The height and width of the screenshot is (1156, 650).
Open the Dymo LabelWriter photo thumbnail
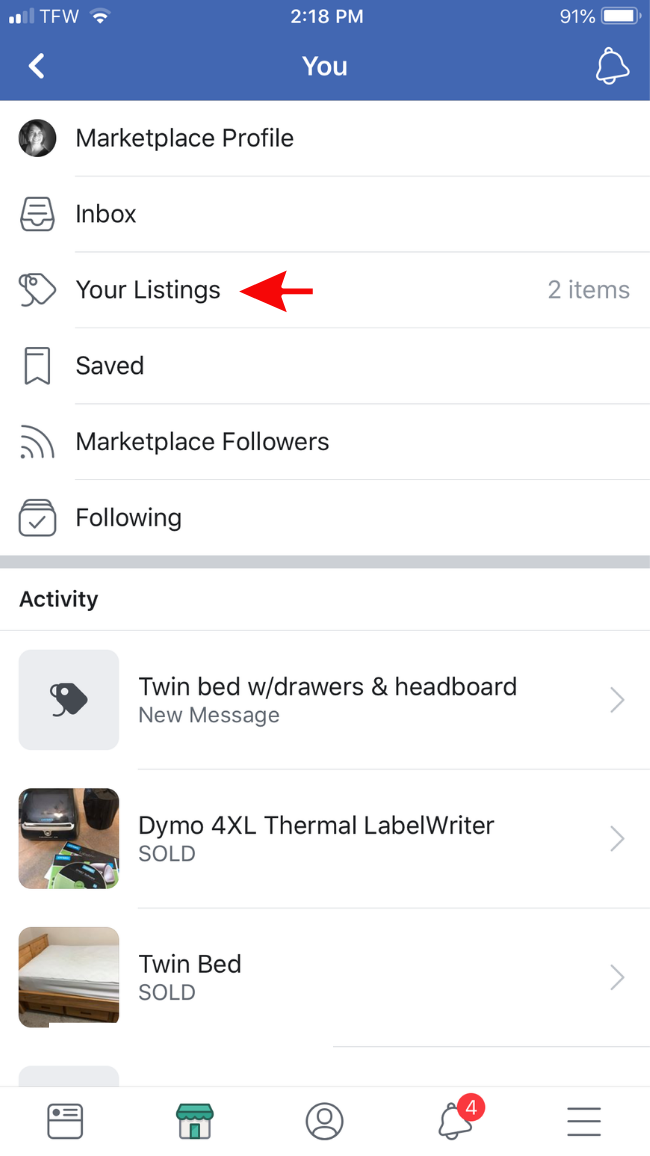point(69,838)
